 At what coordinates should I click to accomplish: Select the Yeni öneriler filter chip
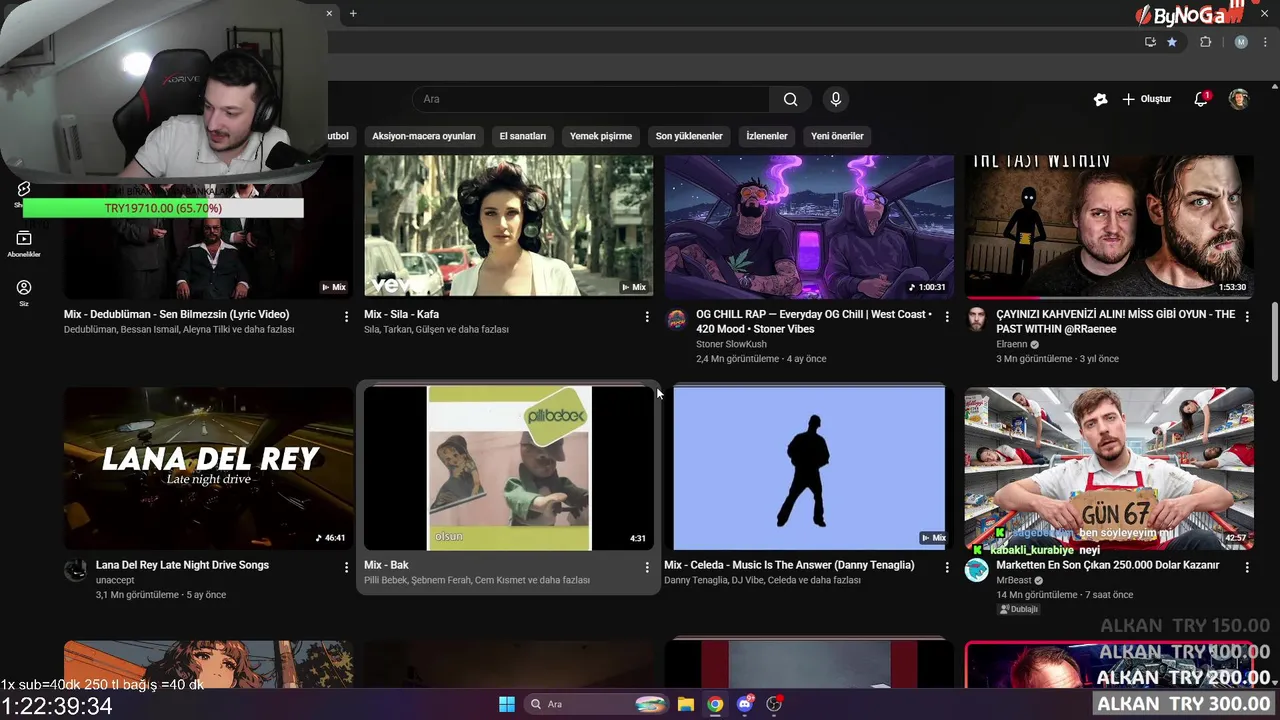tap(837, 136)
